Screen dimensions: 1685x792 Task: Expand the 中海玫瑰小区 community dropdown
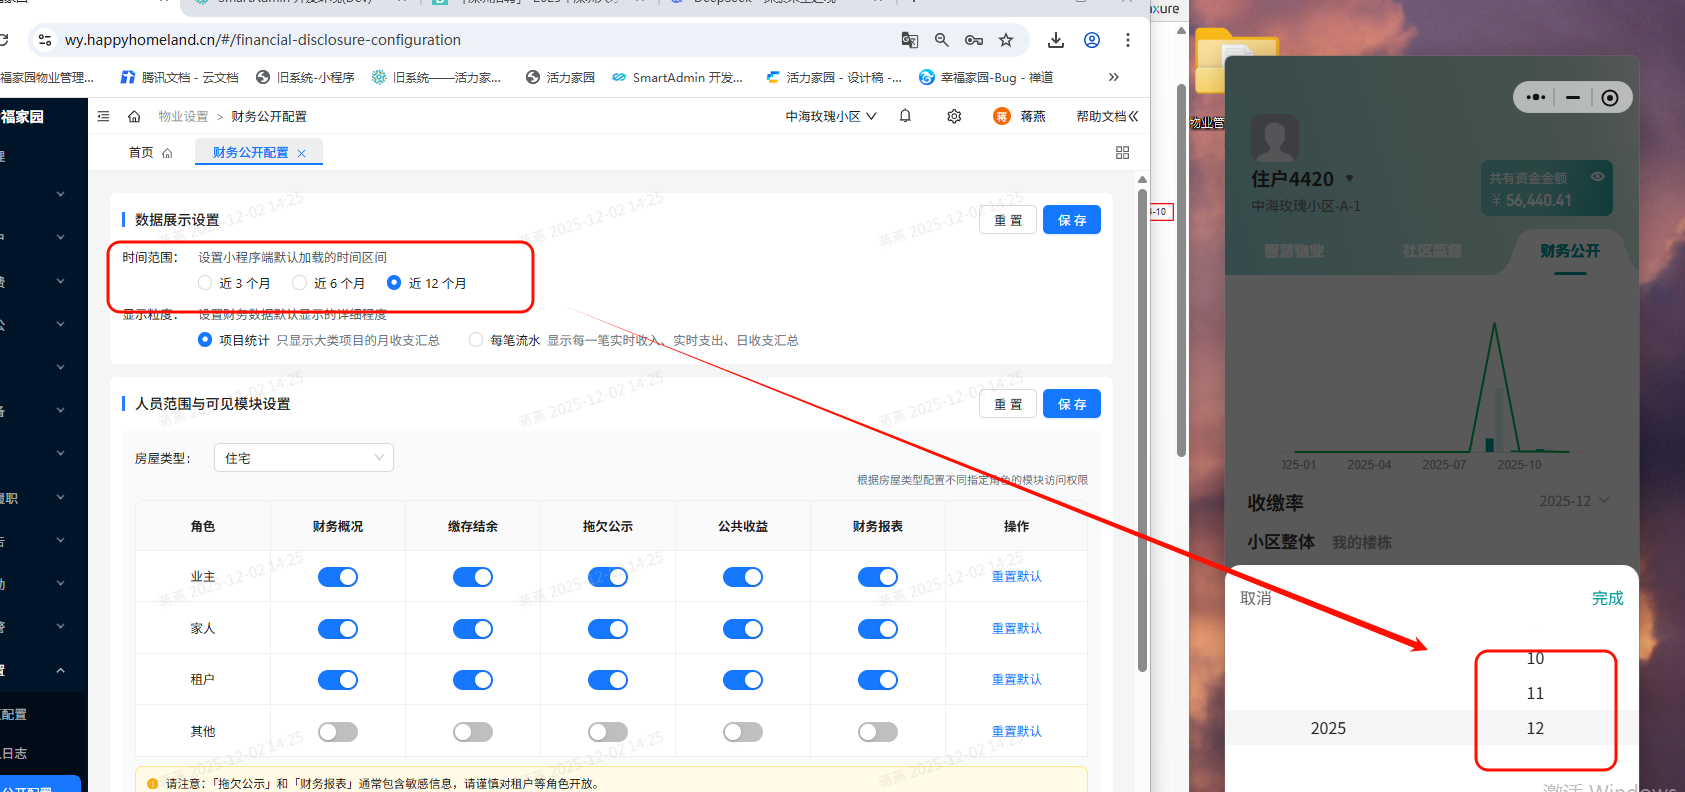click(x=830, y=116)
